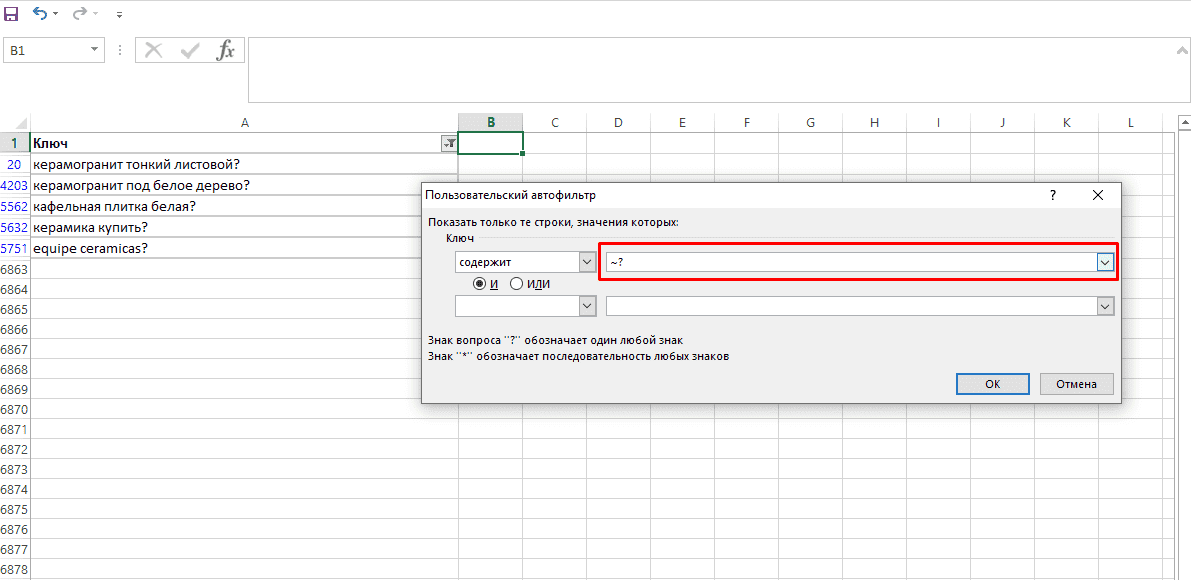Click the vertical scrollbar up arrow

(1183, 121)
